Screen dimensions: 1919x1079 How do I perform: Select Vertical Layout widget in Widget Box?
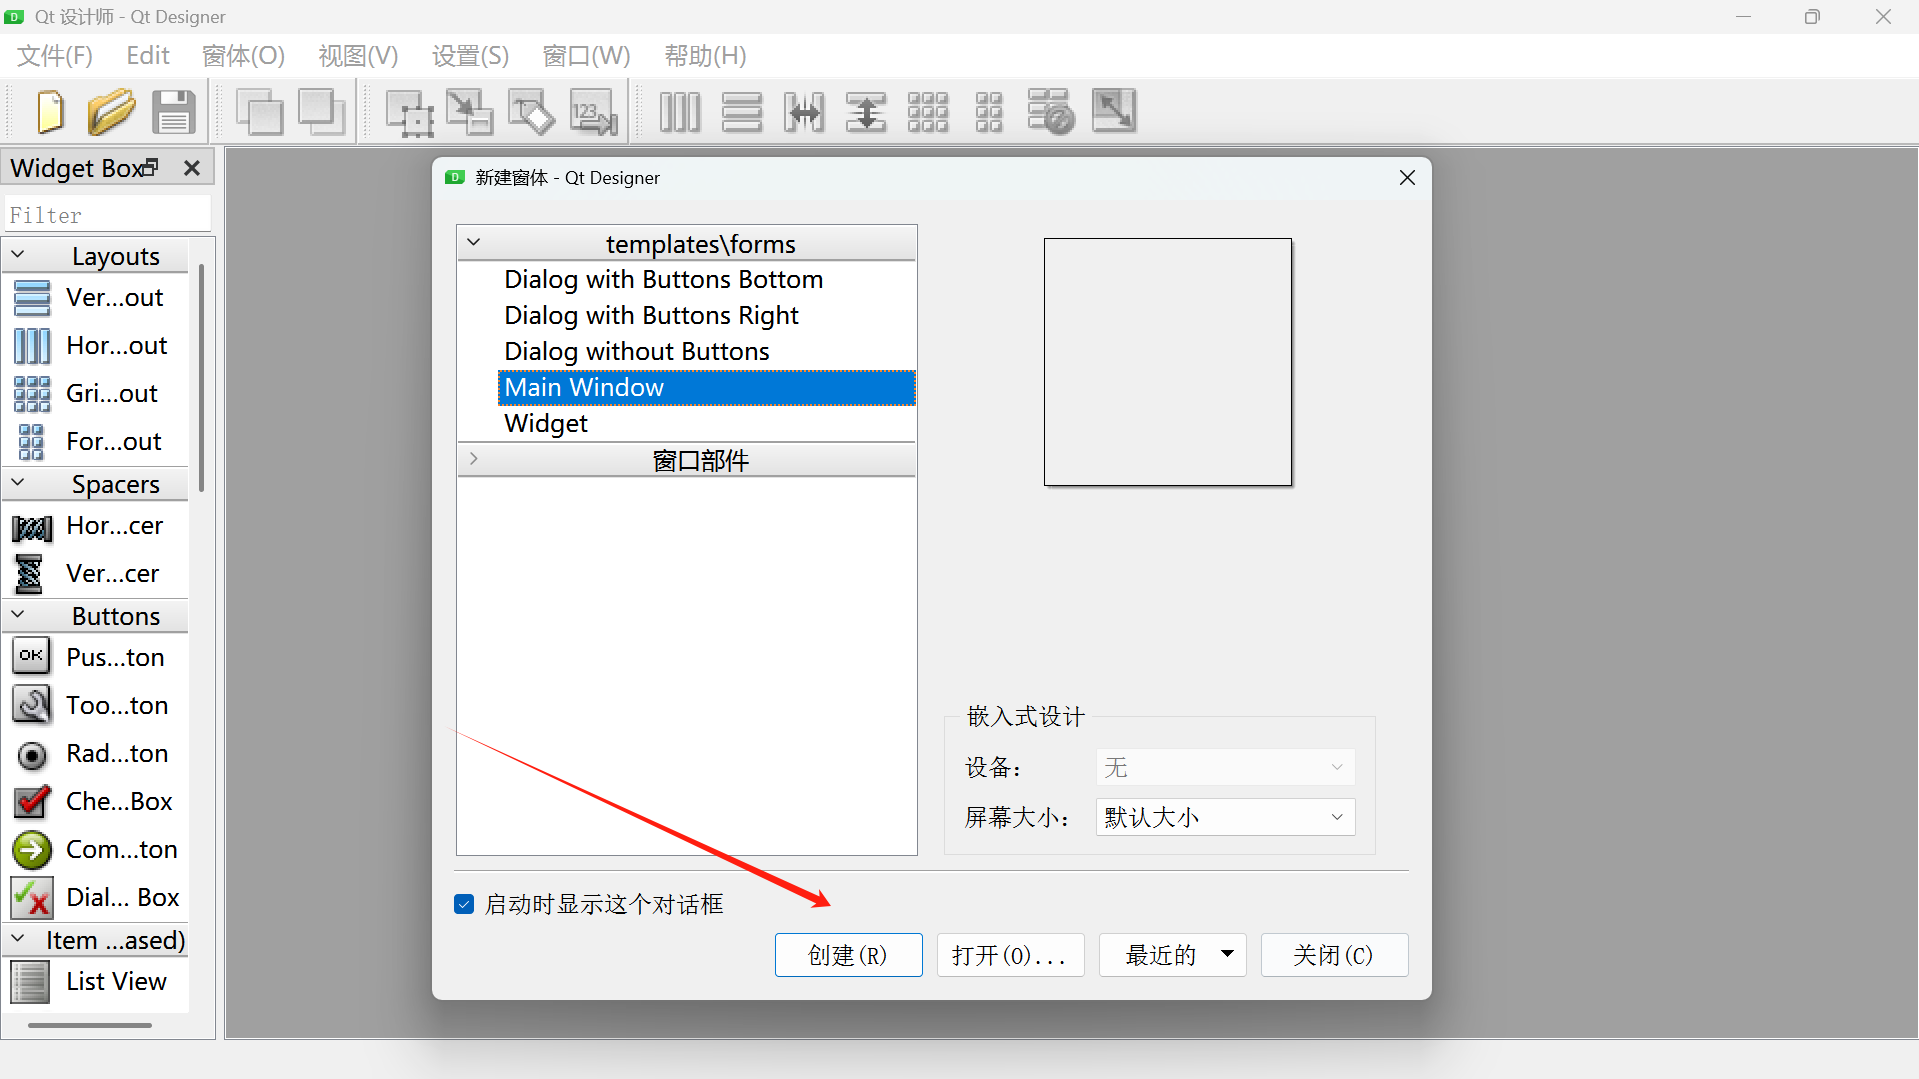point(95,297)
